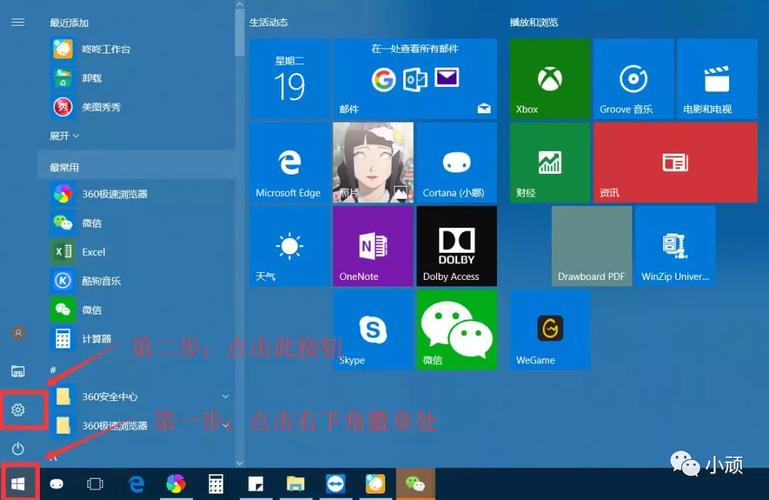Expand the 360极速浏览器 folder chevron
The height and width of the screenshot is (500, 769).
[x=225, y=426]
